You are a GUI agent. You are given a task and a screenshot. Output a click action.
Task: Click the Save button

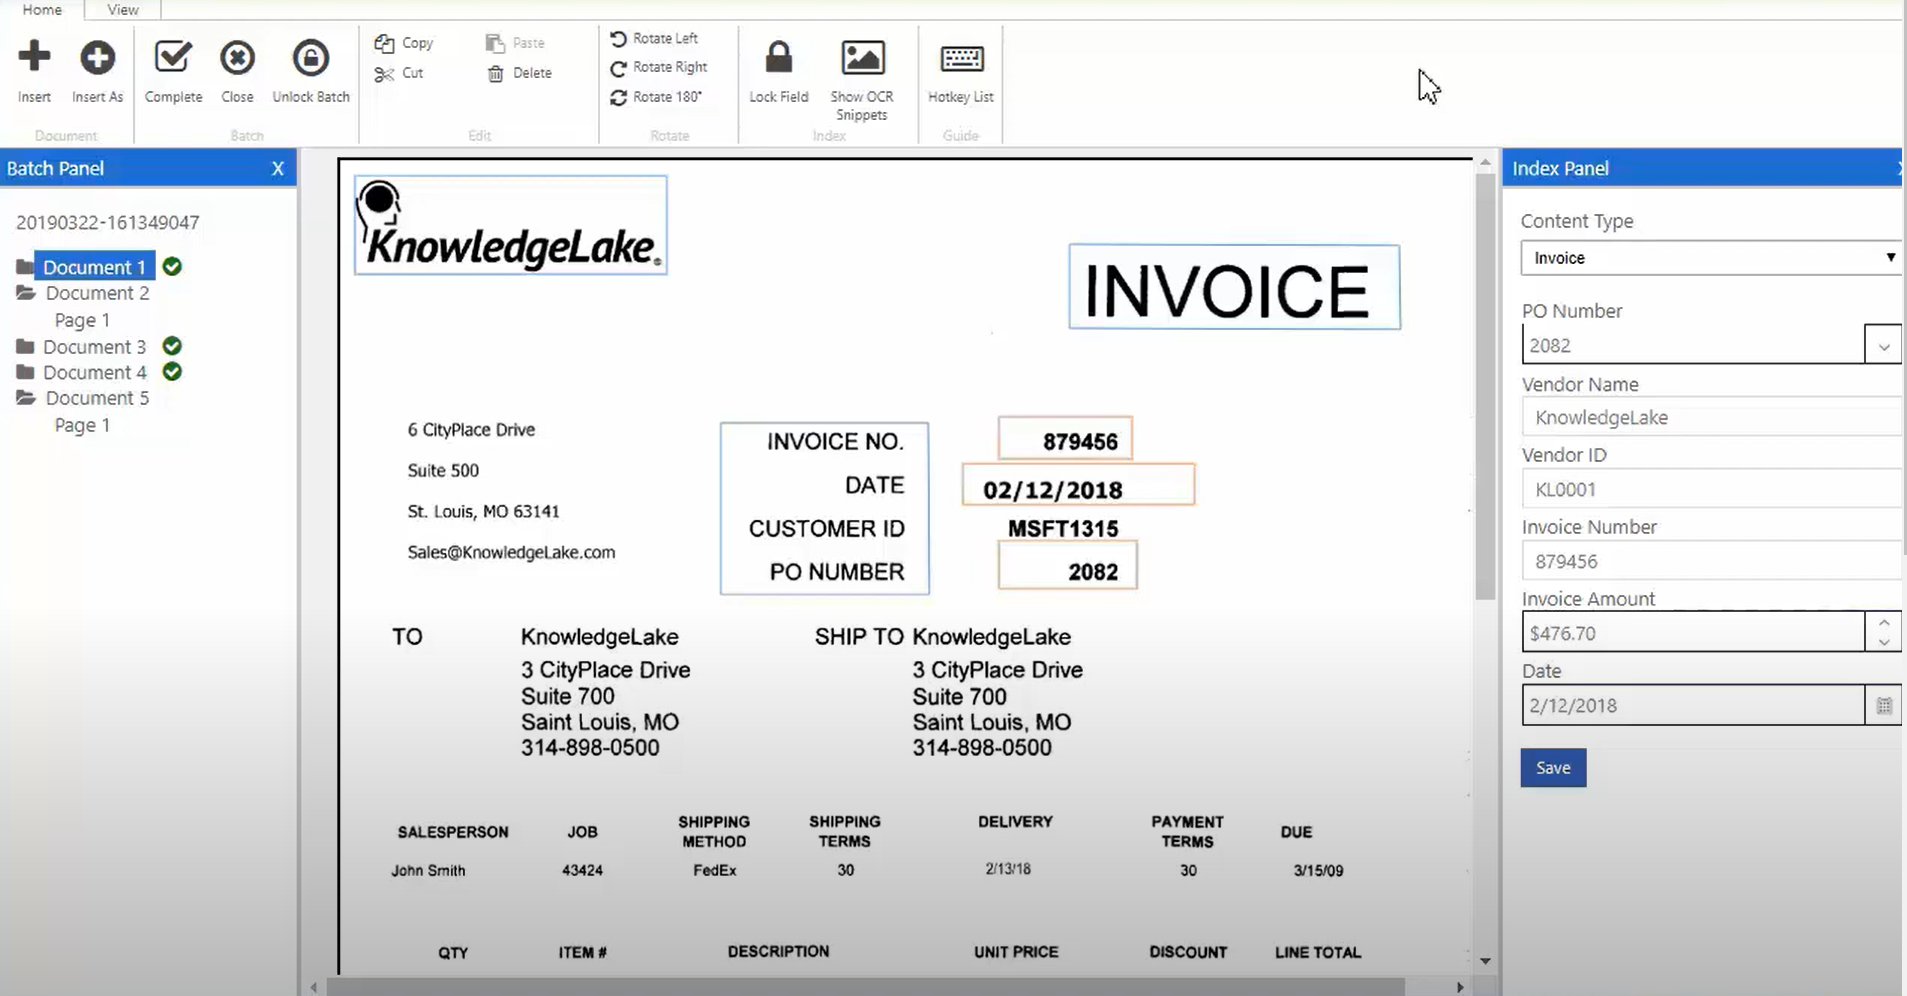pos(1553,767)
